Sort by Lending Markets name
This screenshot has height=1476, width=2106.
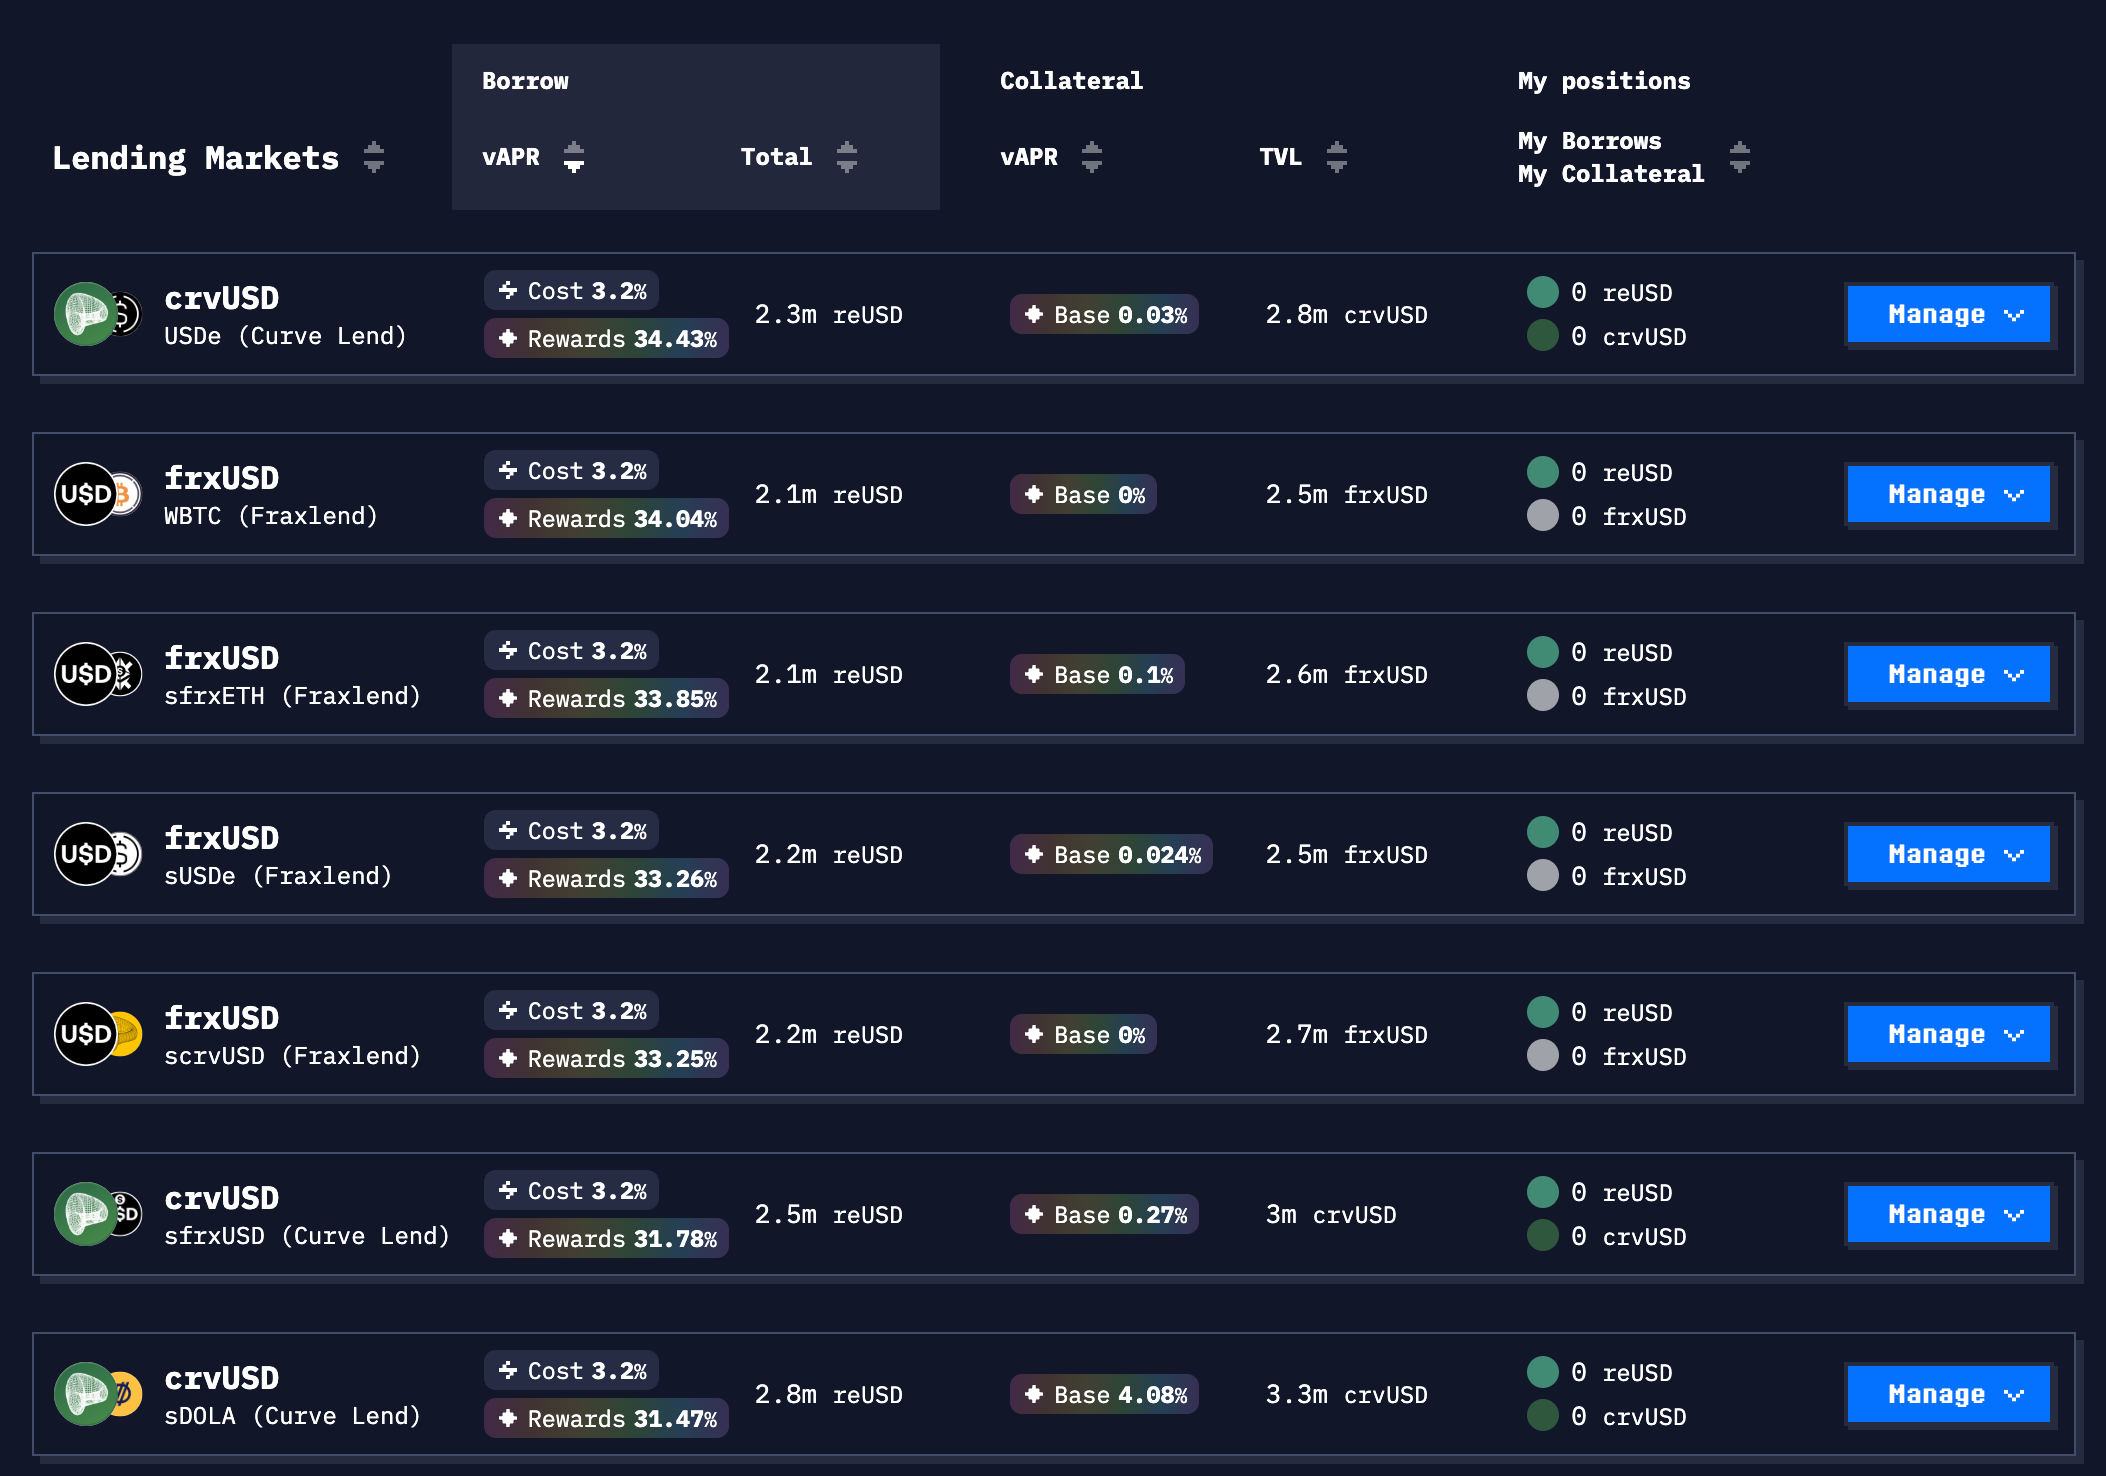[x=374, y=157]
